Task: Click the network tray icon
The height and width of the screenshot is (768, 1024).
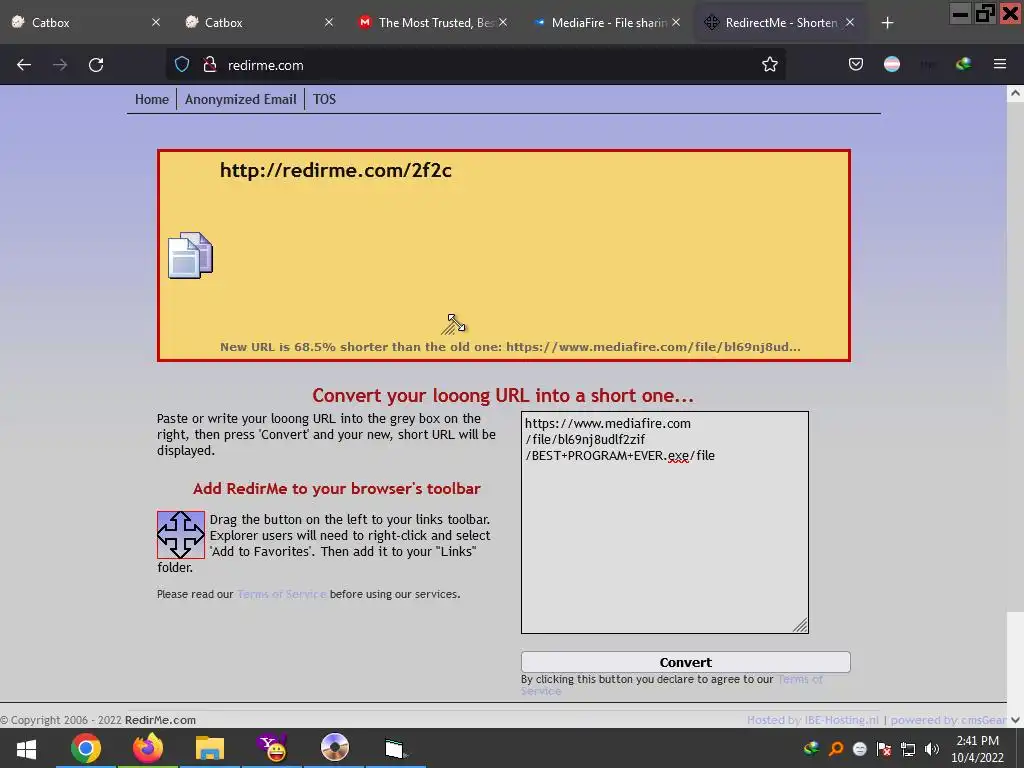Action: coord(908,749)
